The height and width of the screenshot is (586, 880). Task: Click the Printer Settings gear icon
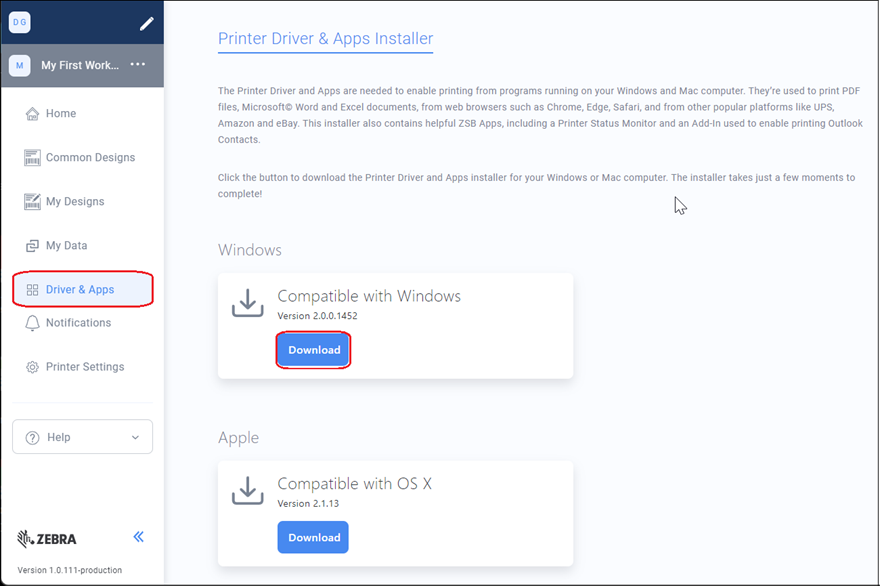pos(32,367)
